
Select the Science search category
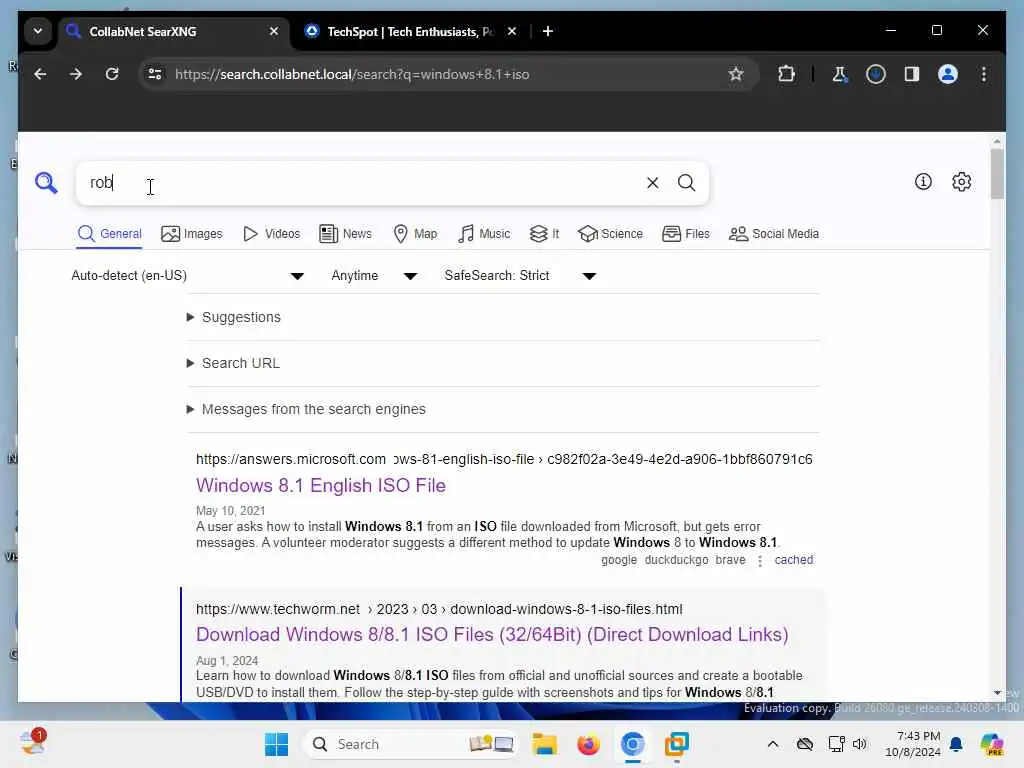(610, 234)
